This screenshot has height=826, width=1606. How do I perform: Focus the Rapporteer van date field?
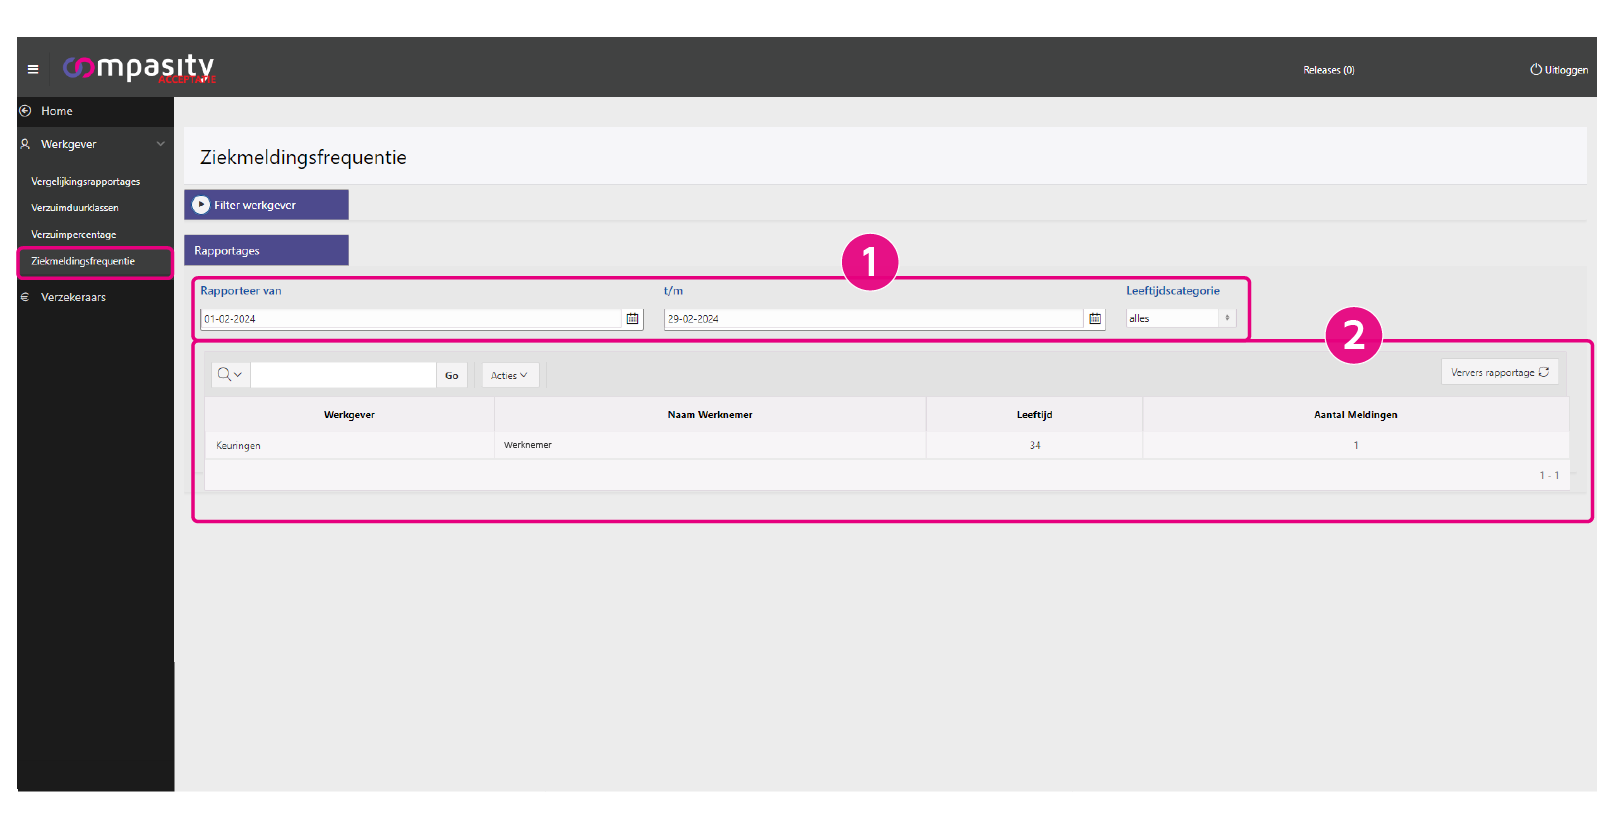pyautogui.click(x=411, y=319)
